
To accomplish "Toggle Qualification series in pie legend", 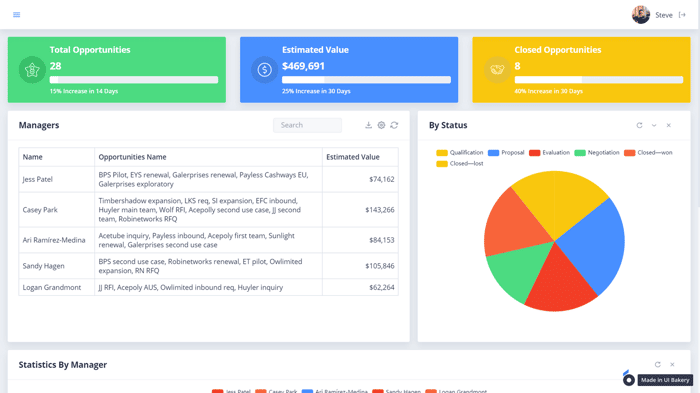I will pyautogui.click(x=459, y=153).
